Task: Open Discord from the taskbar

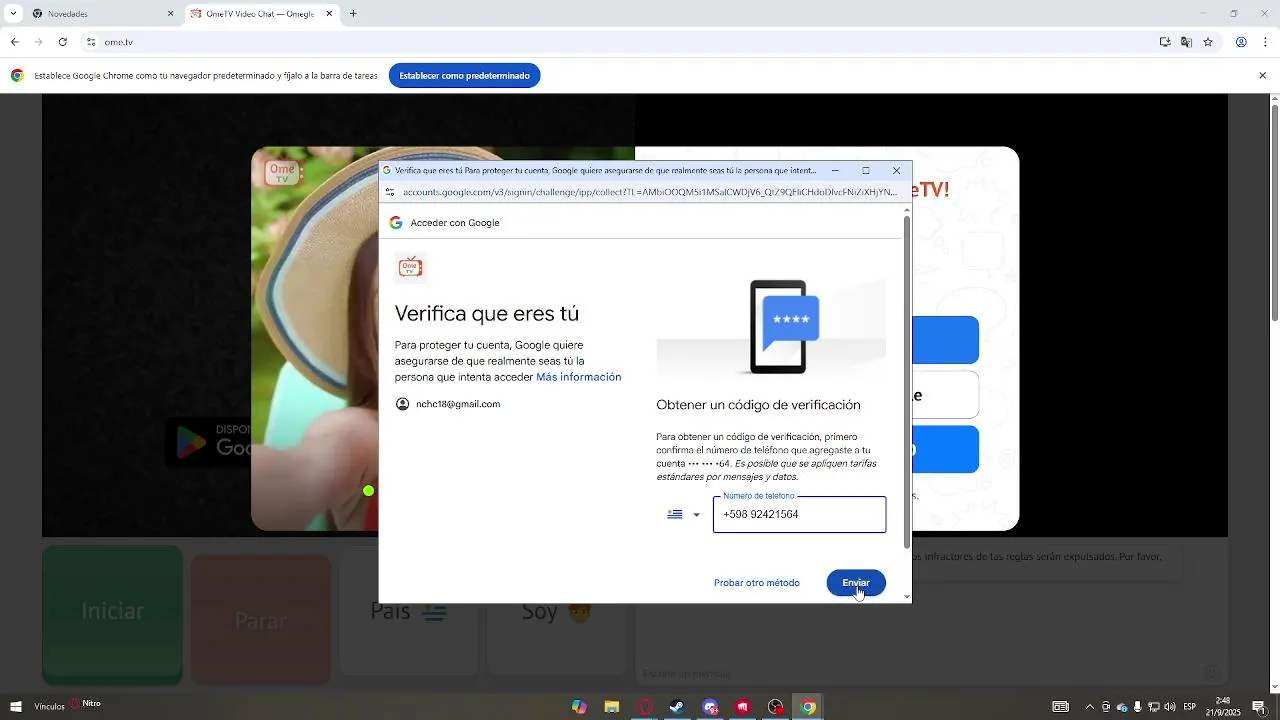Action: coord(711,707)
